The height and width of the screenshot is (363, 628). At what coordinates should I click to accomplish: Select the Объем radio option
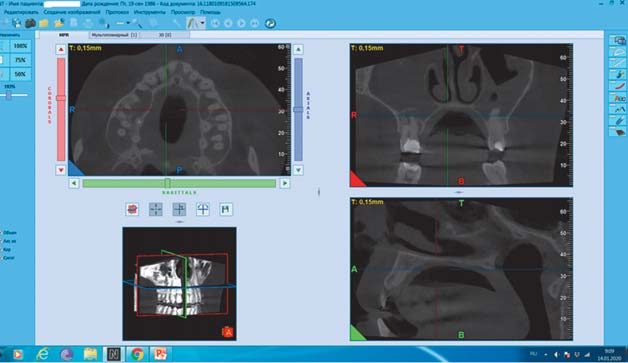point(8,232)
